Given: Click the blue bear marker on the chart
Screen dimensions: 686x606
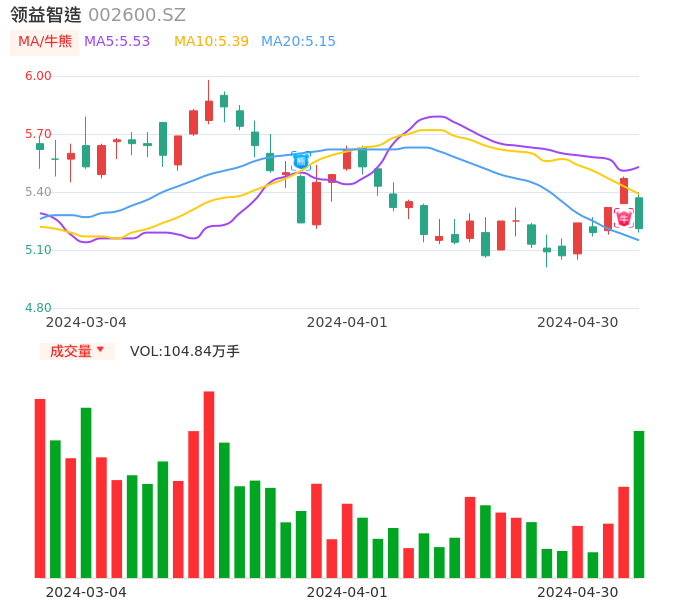Looking at the screenshot, I should pos(301,160).
